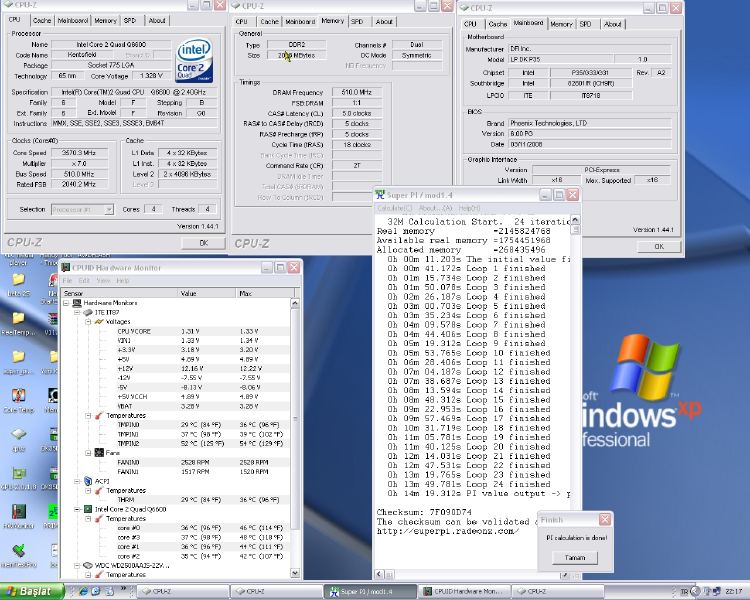The width and height of the screenshot is (750, 600).
Task: Collapse the Intel Core 2 Quad Q6600 node
Action: pos(77,509)
